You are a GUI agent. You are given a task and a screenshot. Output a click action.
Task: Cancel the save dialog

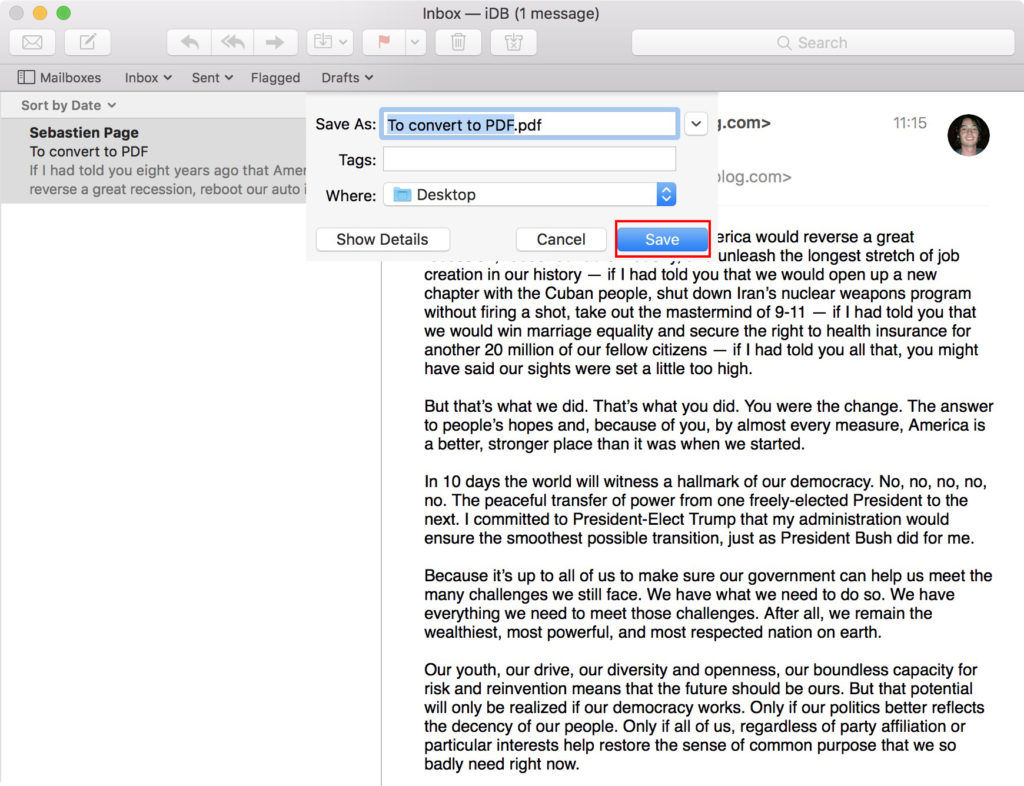pos(561,239)
